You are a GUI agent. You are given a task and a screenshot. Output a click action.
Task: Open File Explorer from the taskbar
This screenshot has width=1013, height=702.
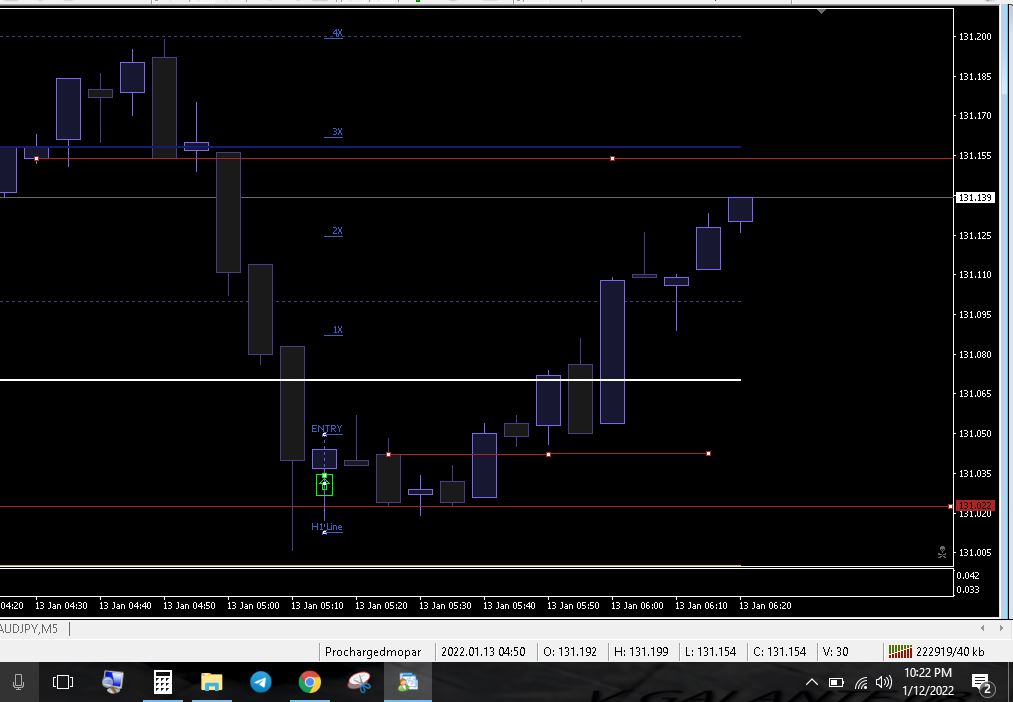coord(211,682)
